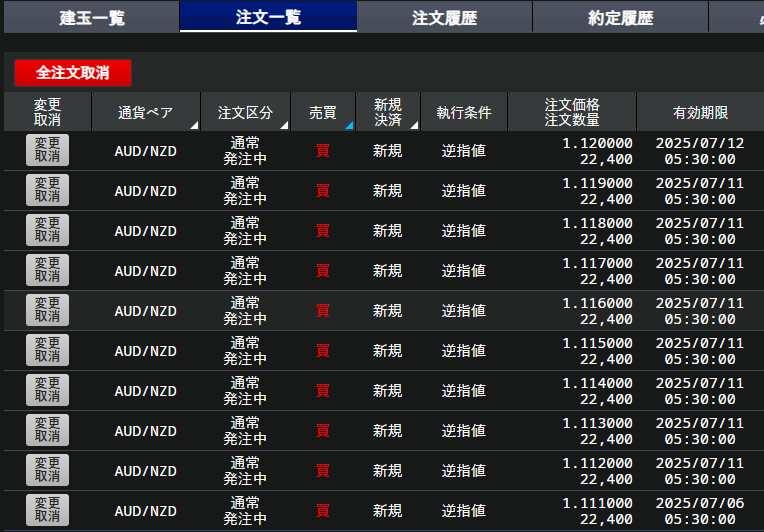Click AUD/NZD in the 1.120000 row

click(146, 151)
